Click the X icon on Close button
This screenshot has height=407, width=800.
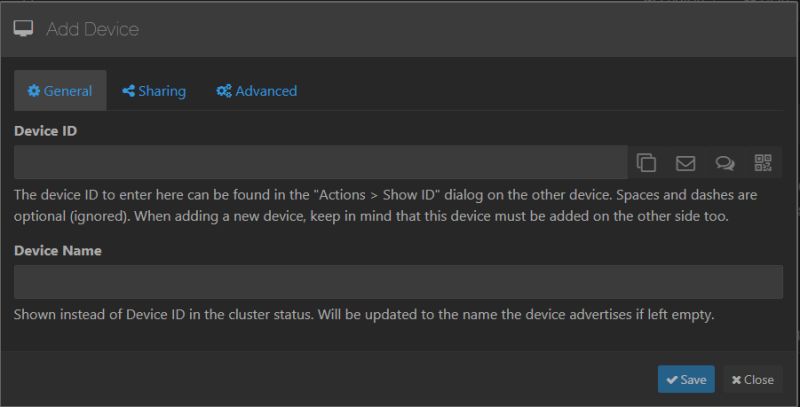click(x=736, y=380)
